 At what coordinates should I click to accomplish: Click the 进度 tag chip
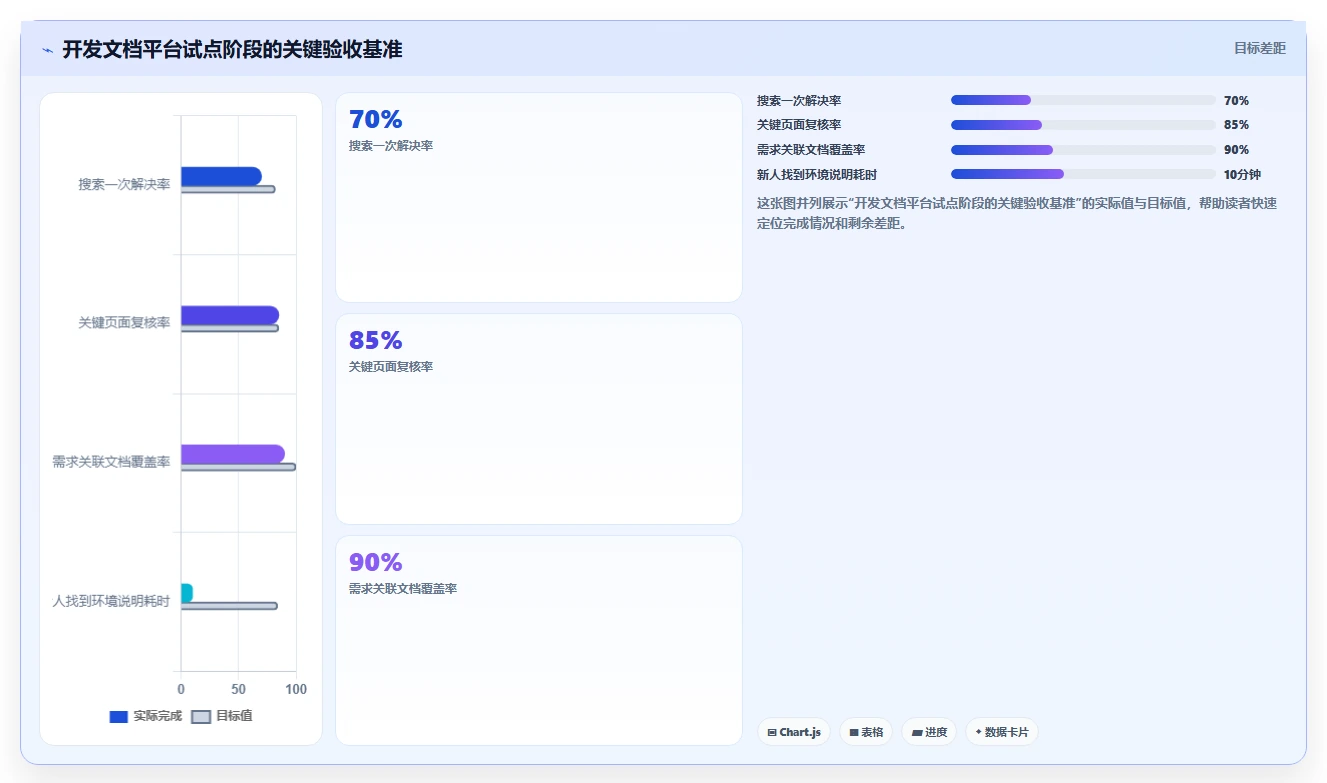click(929, 732)
